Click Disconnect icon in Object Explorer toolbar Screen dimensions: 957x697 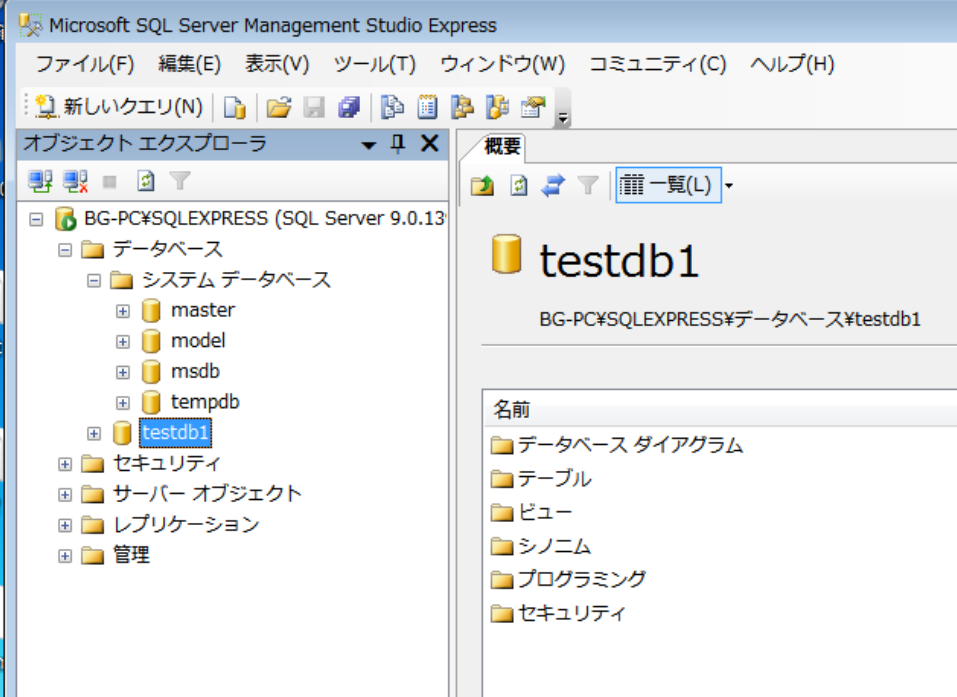(x=76, y=181)
